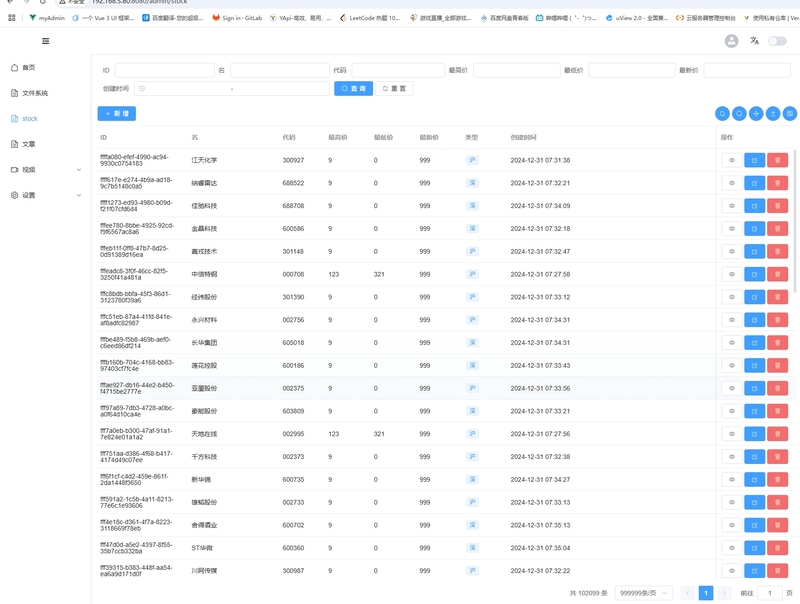Image resolution: width=800 pixels, height=604 pixels.
Task: Edit the row with code 600186
Action: (755, 365)
